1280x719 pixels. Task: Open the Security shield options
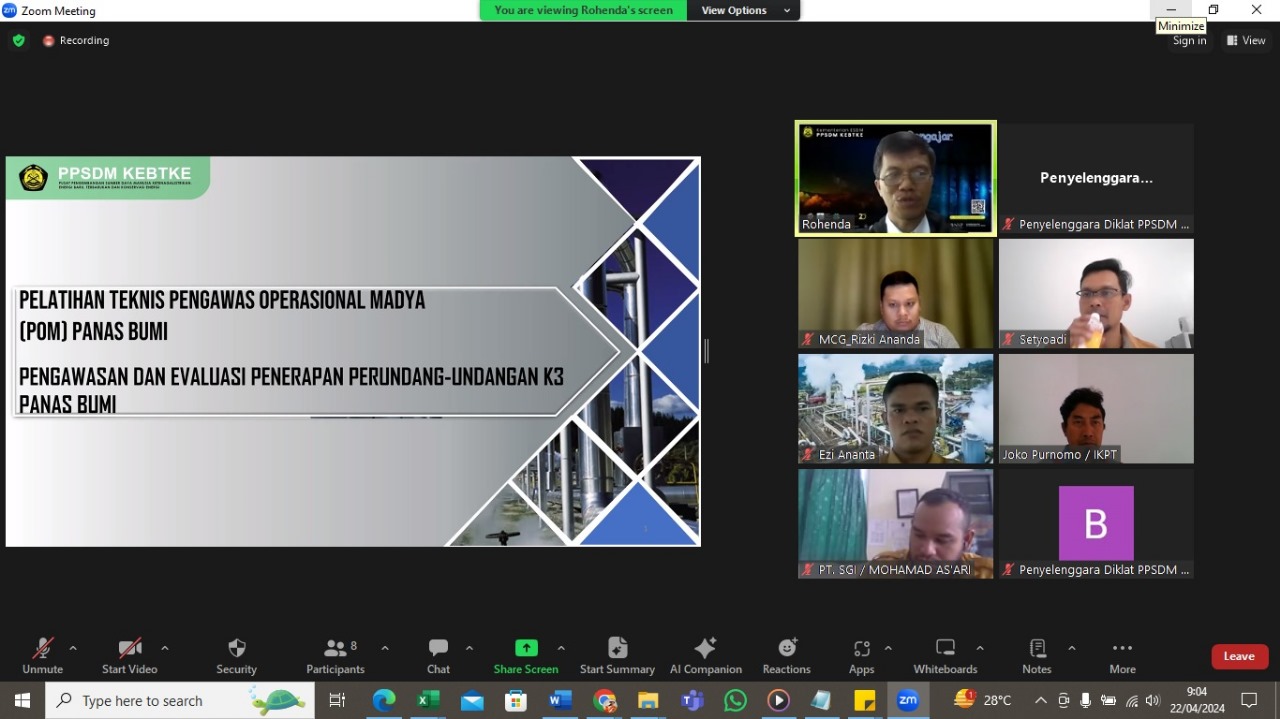point(236,655)
